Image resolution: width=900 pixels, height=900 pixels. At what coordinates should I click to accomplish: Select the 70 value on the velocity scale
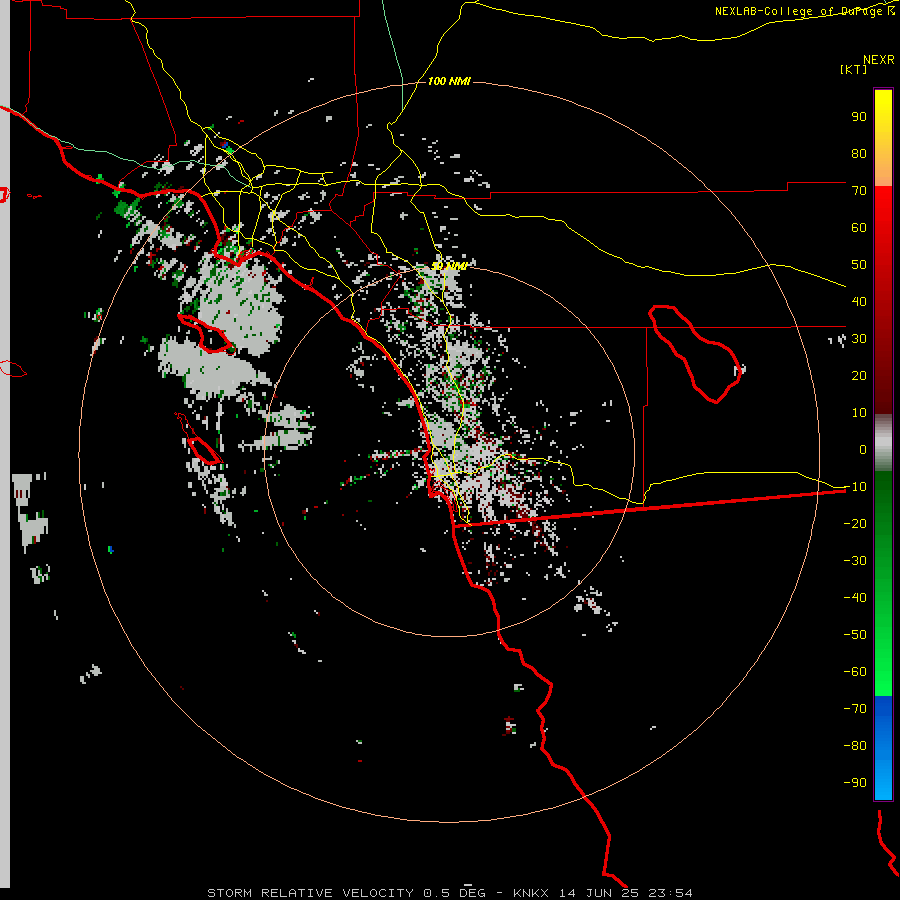point(859,191)
